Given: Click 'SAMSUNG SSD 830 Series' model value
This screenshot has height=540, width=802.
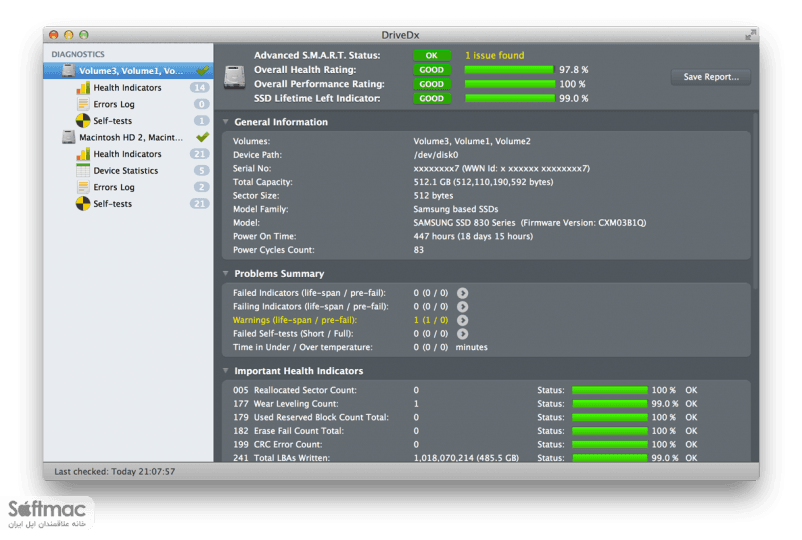Looking at the screenshot, I should pos(464,222).
